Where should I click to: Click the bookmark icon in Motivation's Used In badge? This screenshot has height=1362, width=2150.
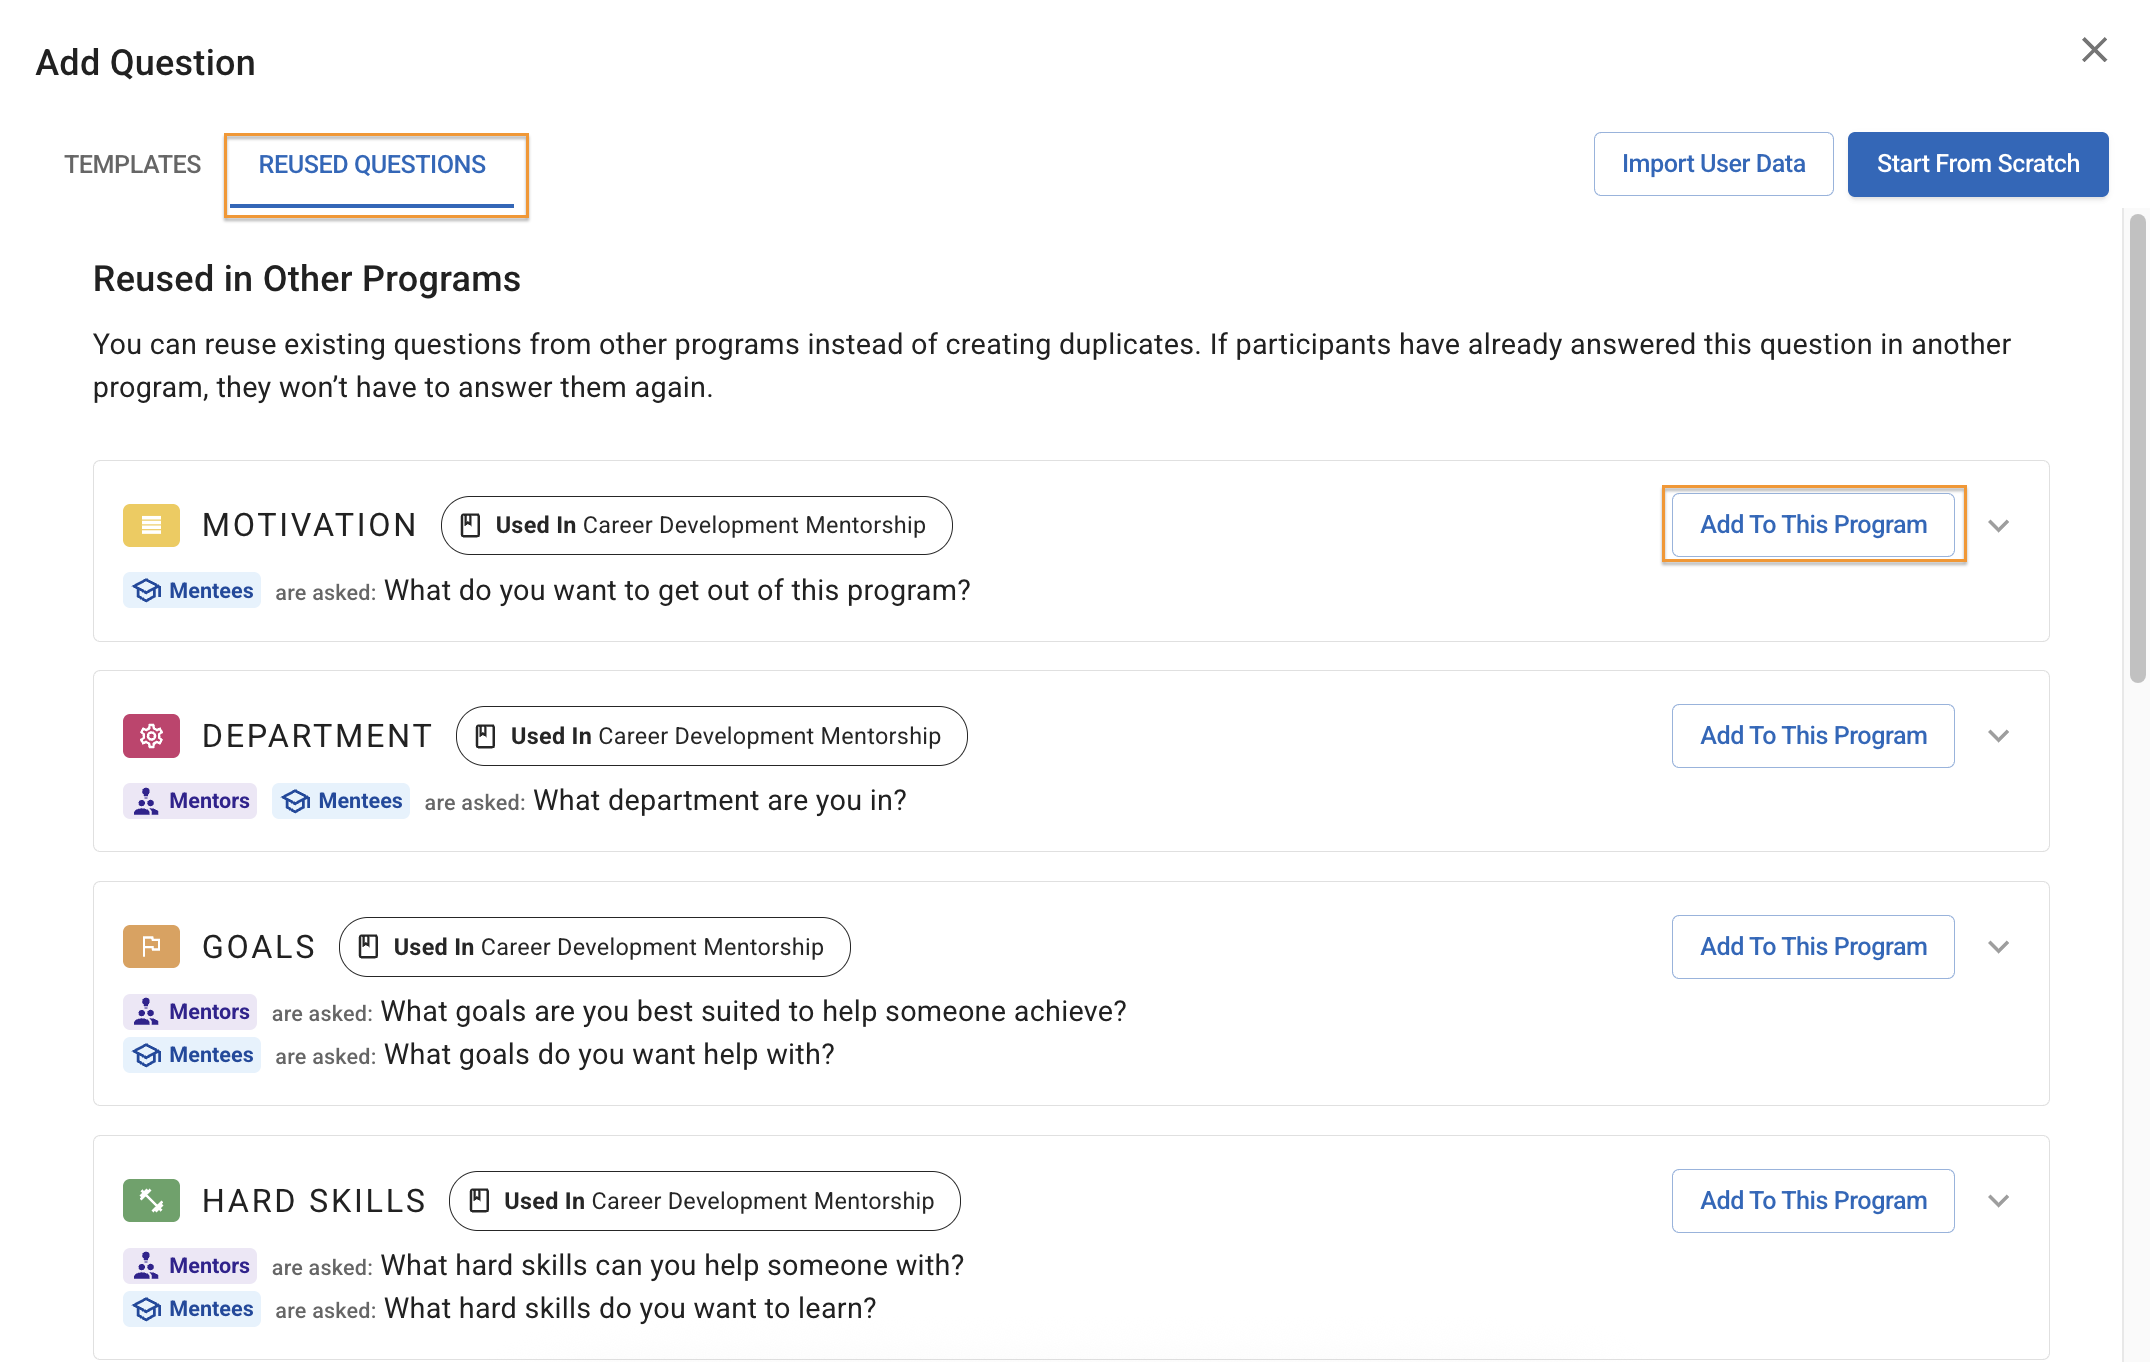point(470,524)
